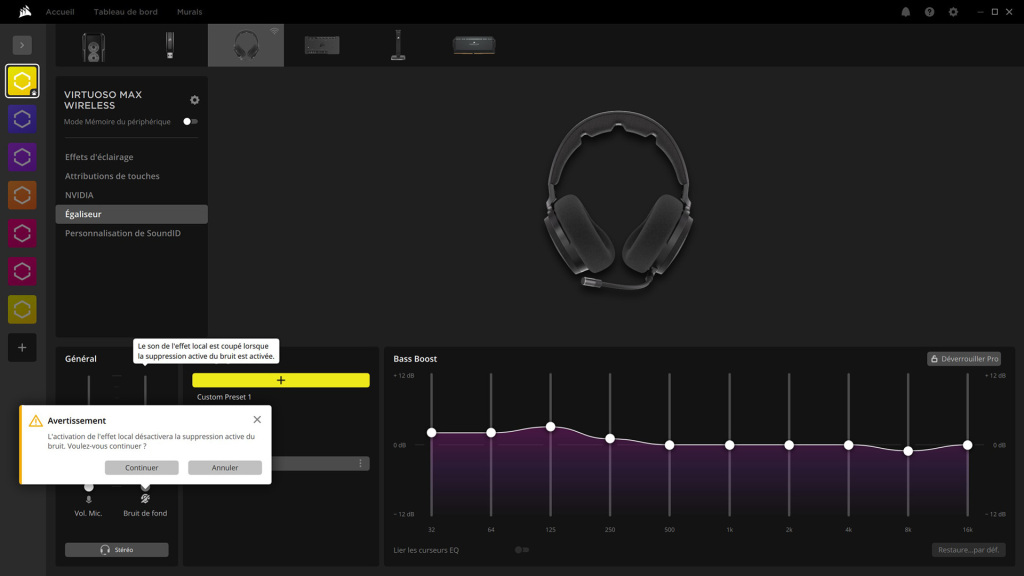Open Virtuoso Max Wireless device settings gear
The width and height of the screenshot is (1024, 576).
tap(195, 100)
